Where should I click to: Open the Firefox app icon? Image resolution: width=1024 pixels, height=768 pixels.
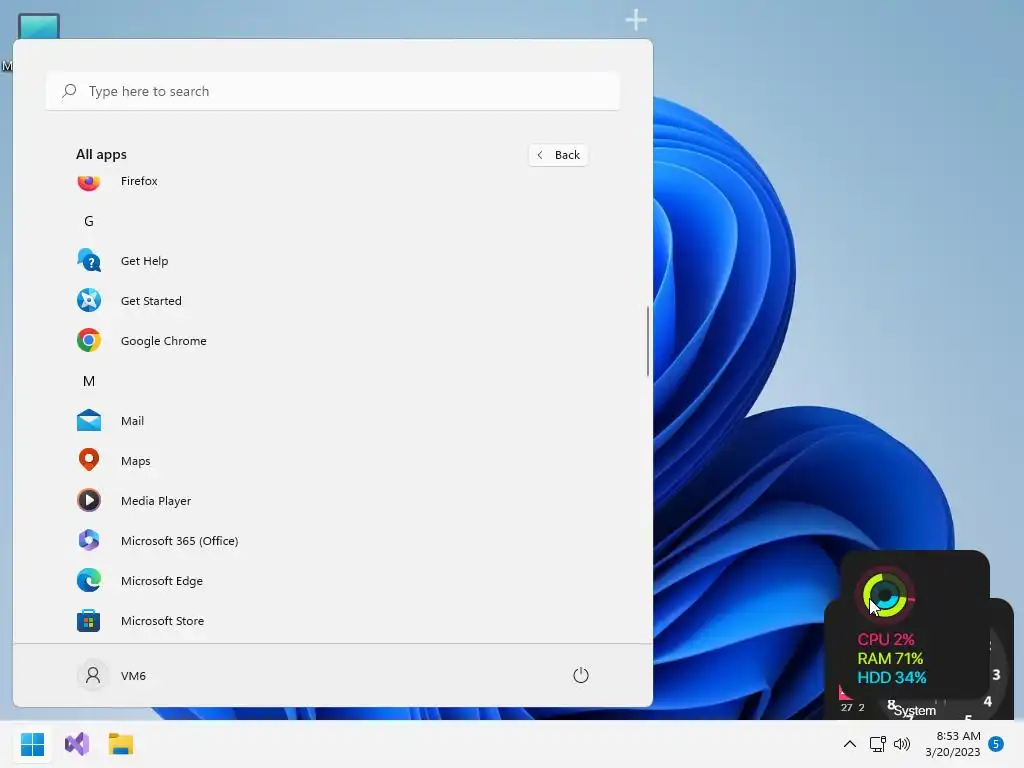click(x=89, y=183)
